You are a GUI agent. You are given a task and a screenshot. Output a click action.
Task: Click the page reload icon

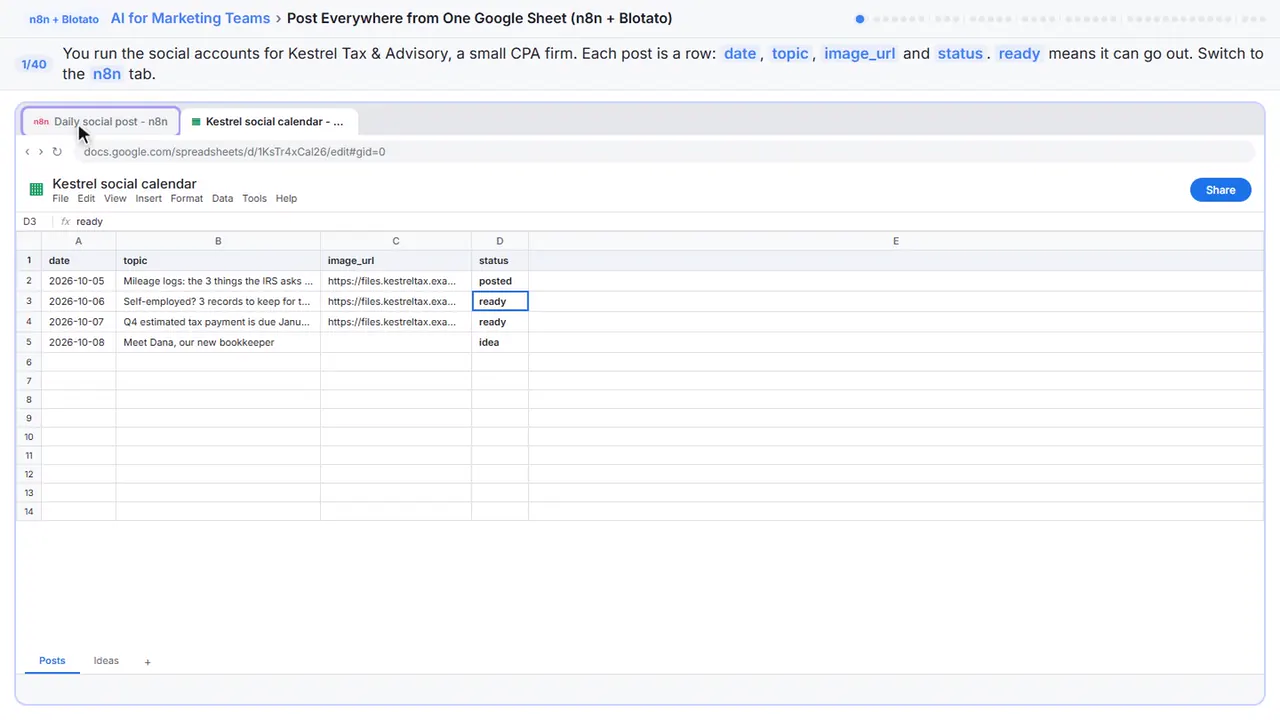(57, 152)
